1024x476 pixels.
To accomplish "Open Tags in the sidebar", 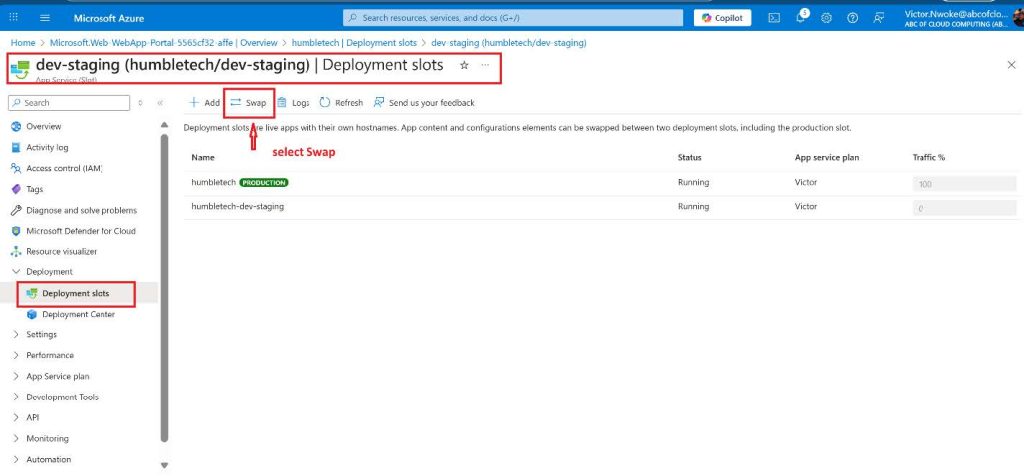I will 34,189.
